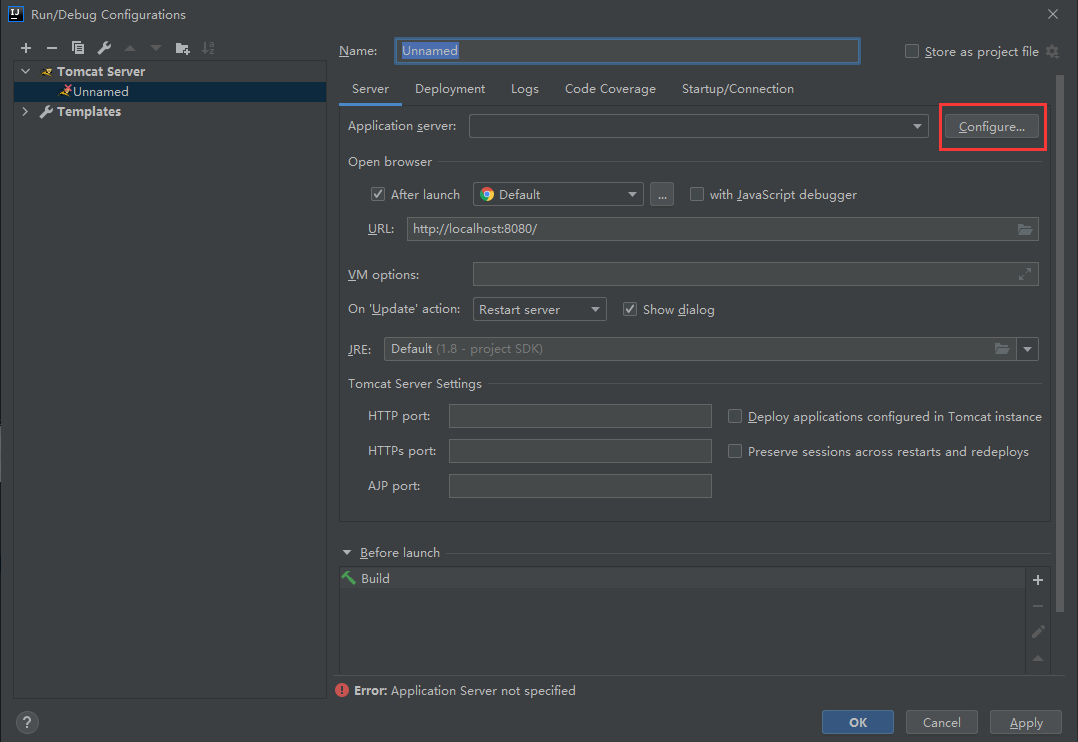Click the Templates tree label
This screenshot has width=1078, height=742.
[x=89, y=111]
